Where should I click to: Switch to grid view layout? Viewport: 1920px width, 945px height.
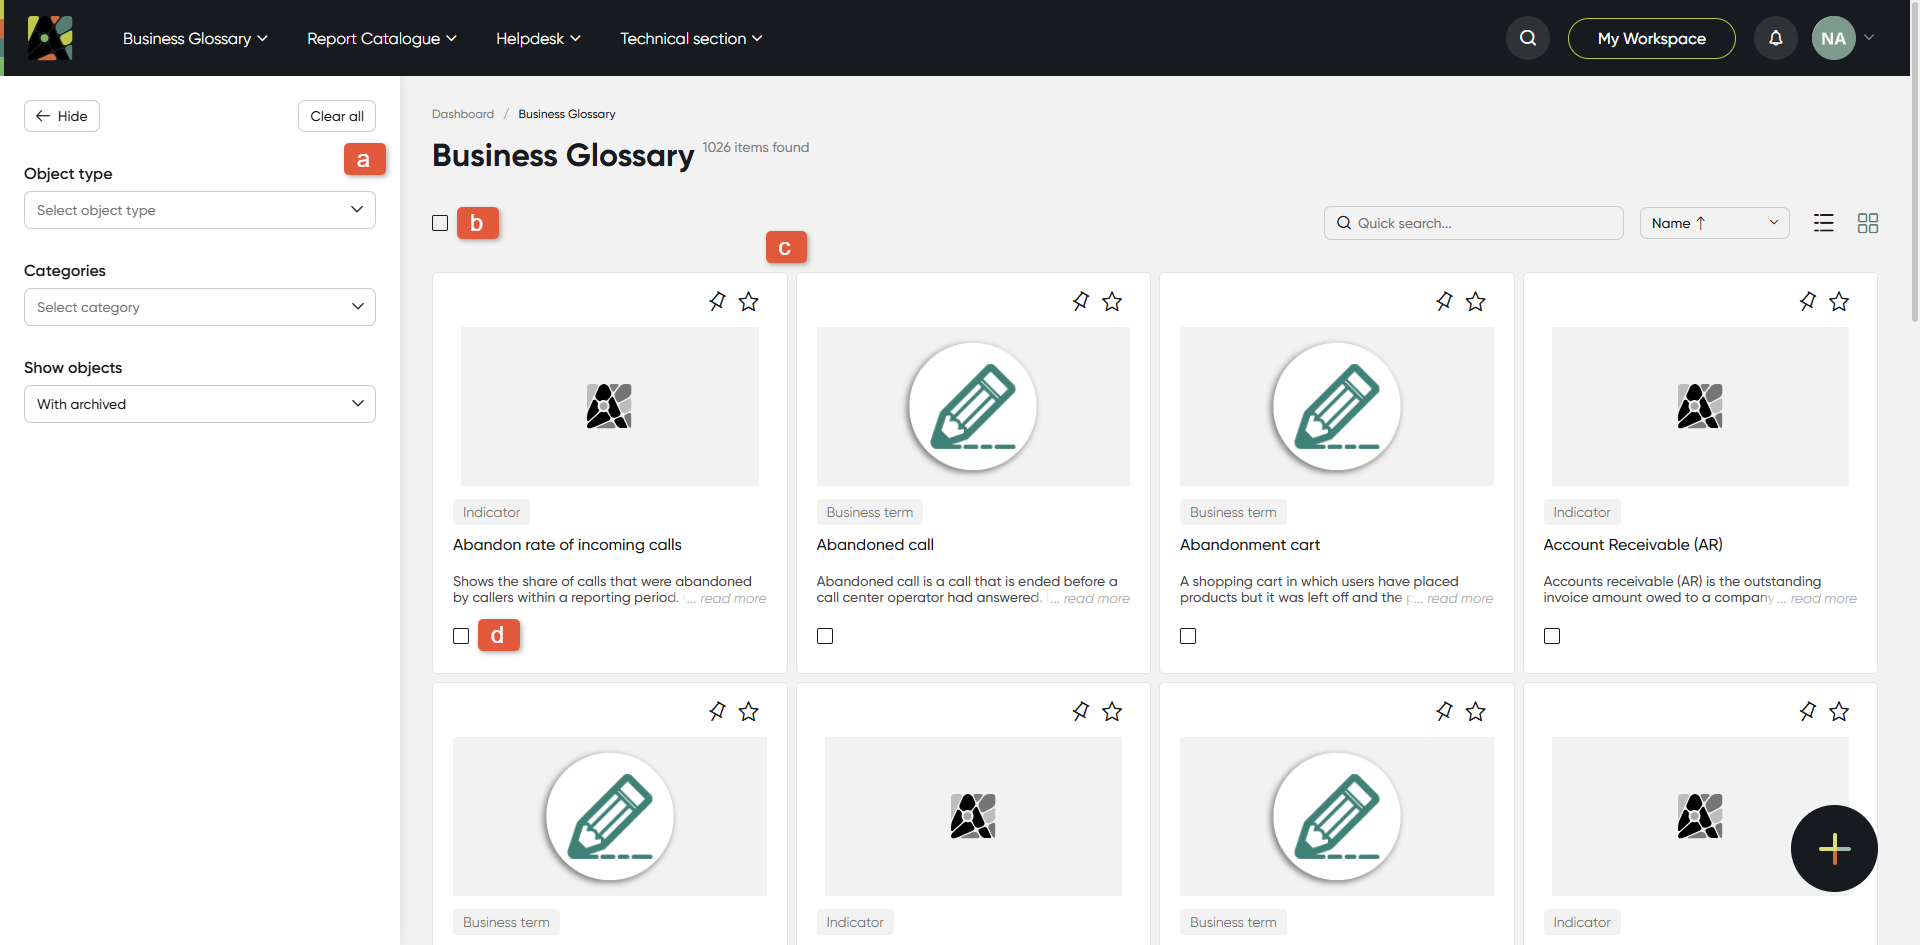click(x=1867, y=223)
